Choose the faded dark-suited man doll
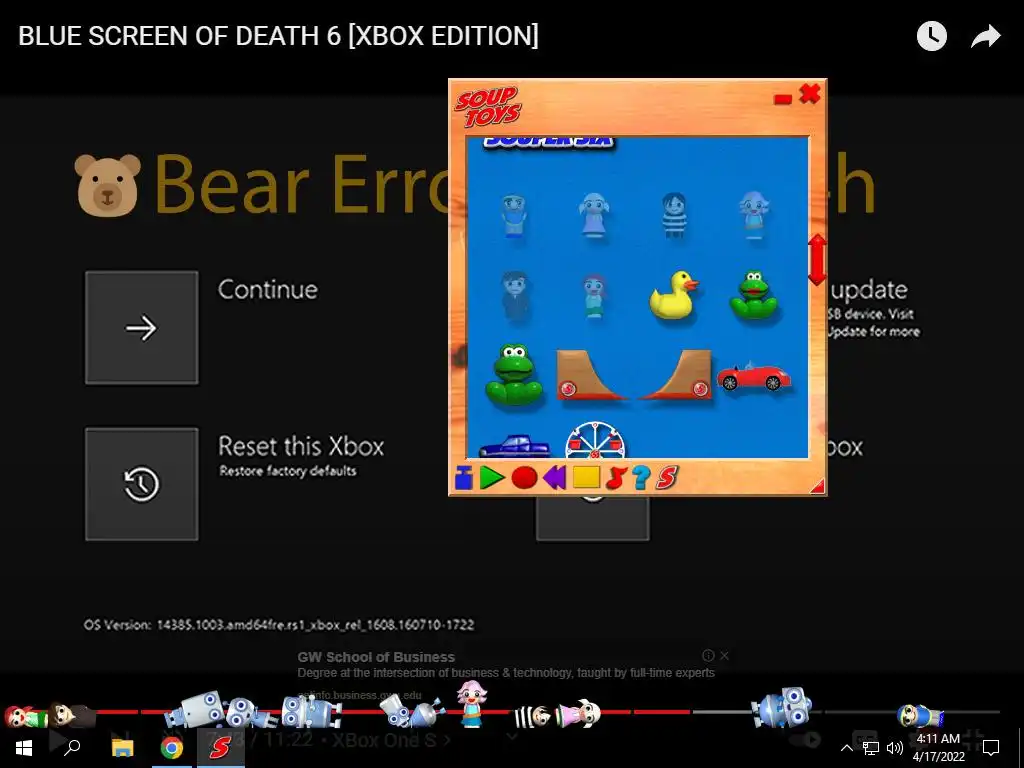 (x=515, y=296)
